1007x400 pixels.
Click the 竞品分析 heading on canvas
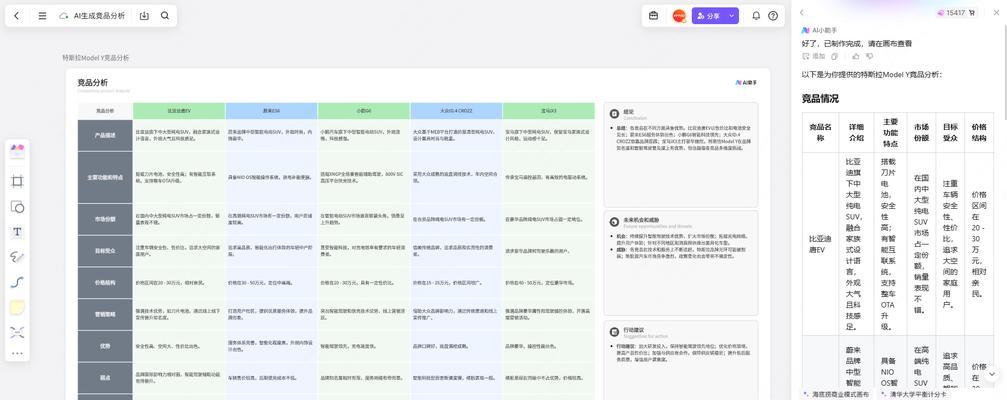click(92, 83)
